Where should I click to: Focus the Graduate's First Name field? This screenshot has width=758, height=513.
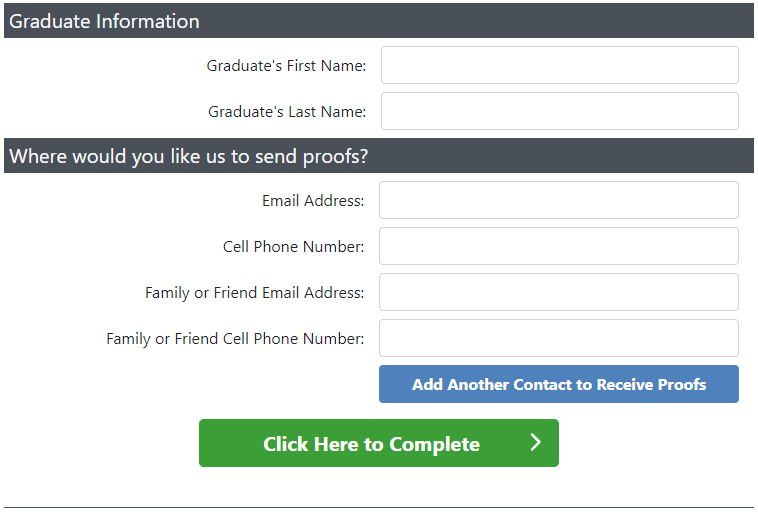559,65
